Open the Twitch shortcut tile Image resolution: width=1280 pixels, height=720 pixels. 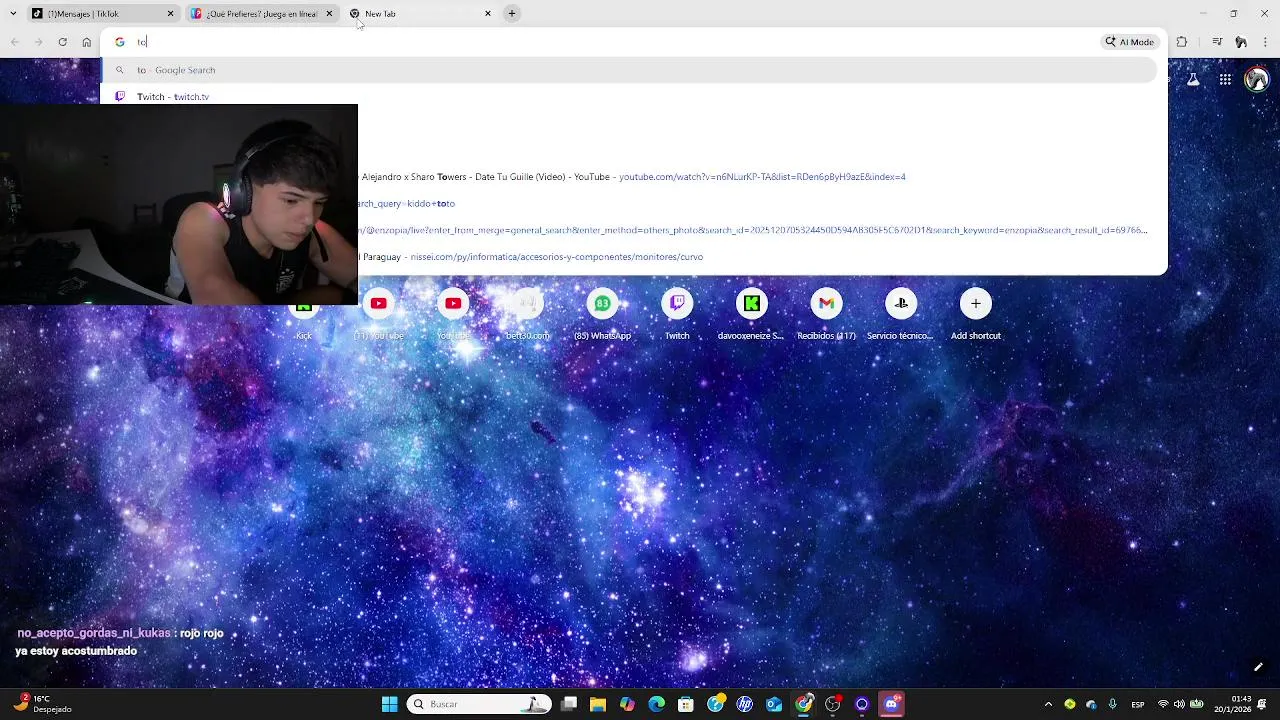677,315
